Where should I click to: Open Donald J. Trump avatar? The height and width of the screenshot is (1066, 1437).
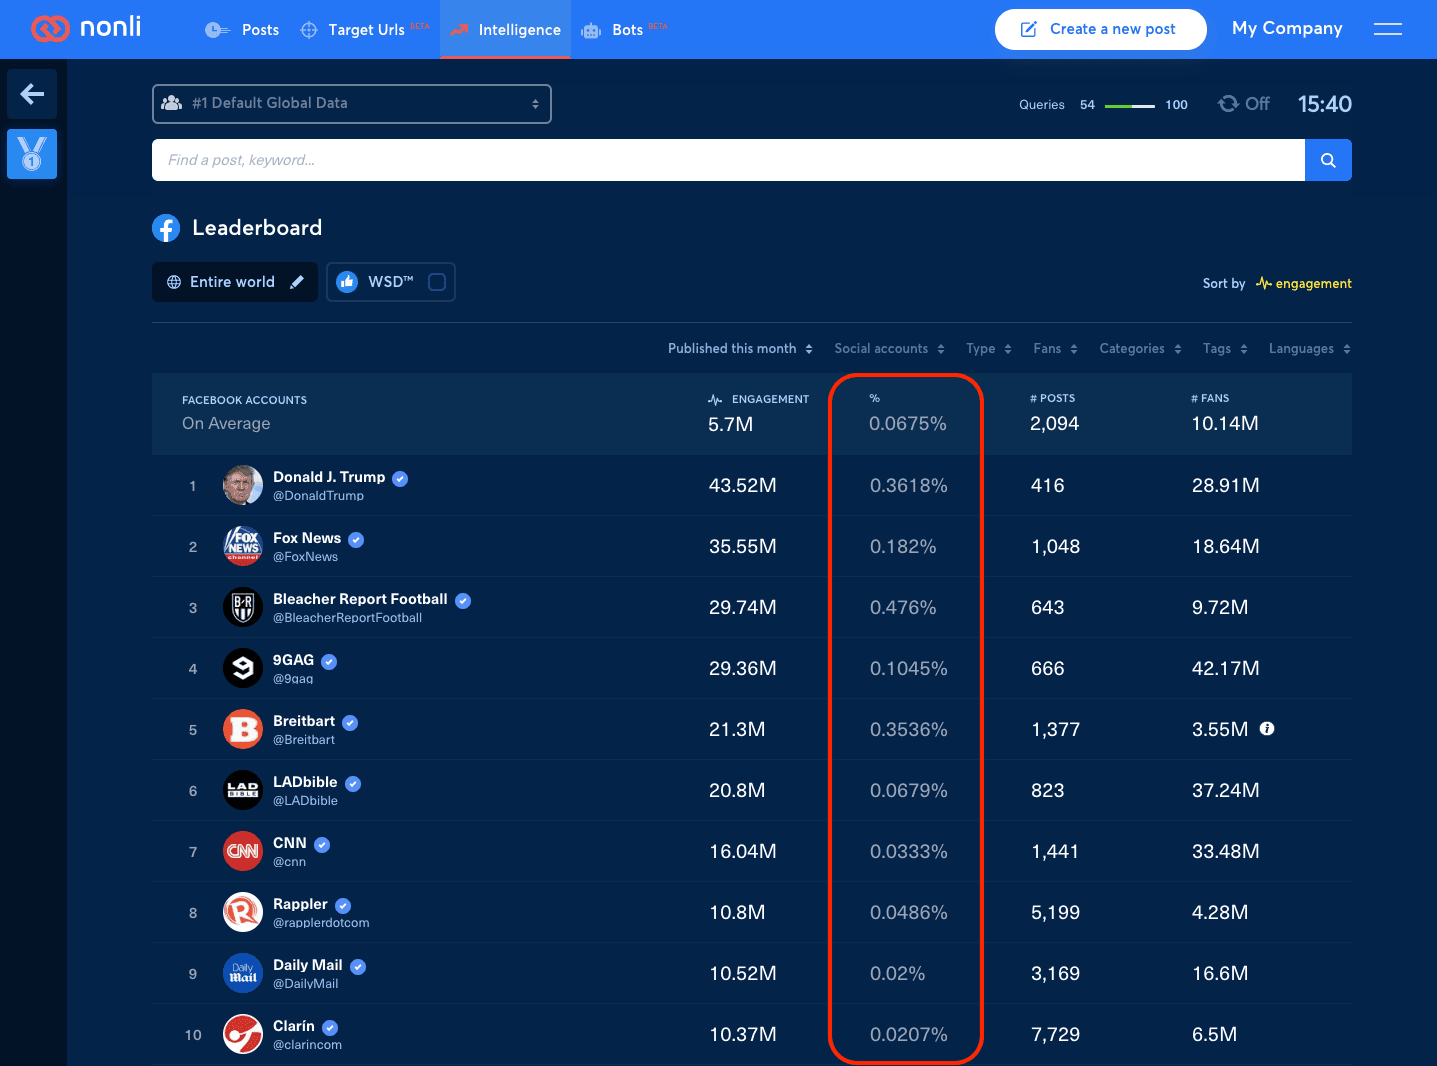(x=243, y=485)
